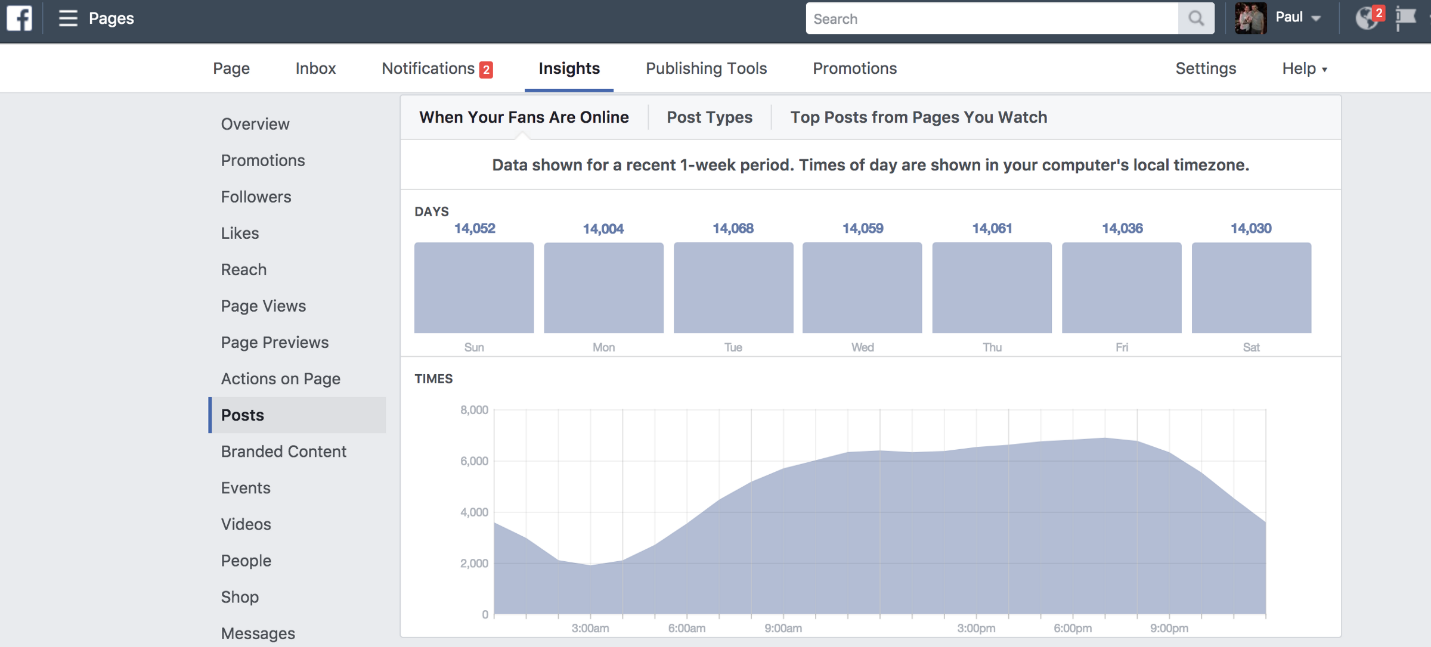Open Actions on Page in sidebar

click(x=281, y=378)
